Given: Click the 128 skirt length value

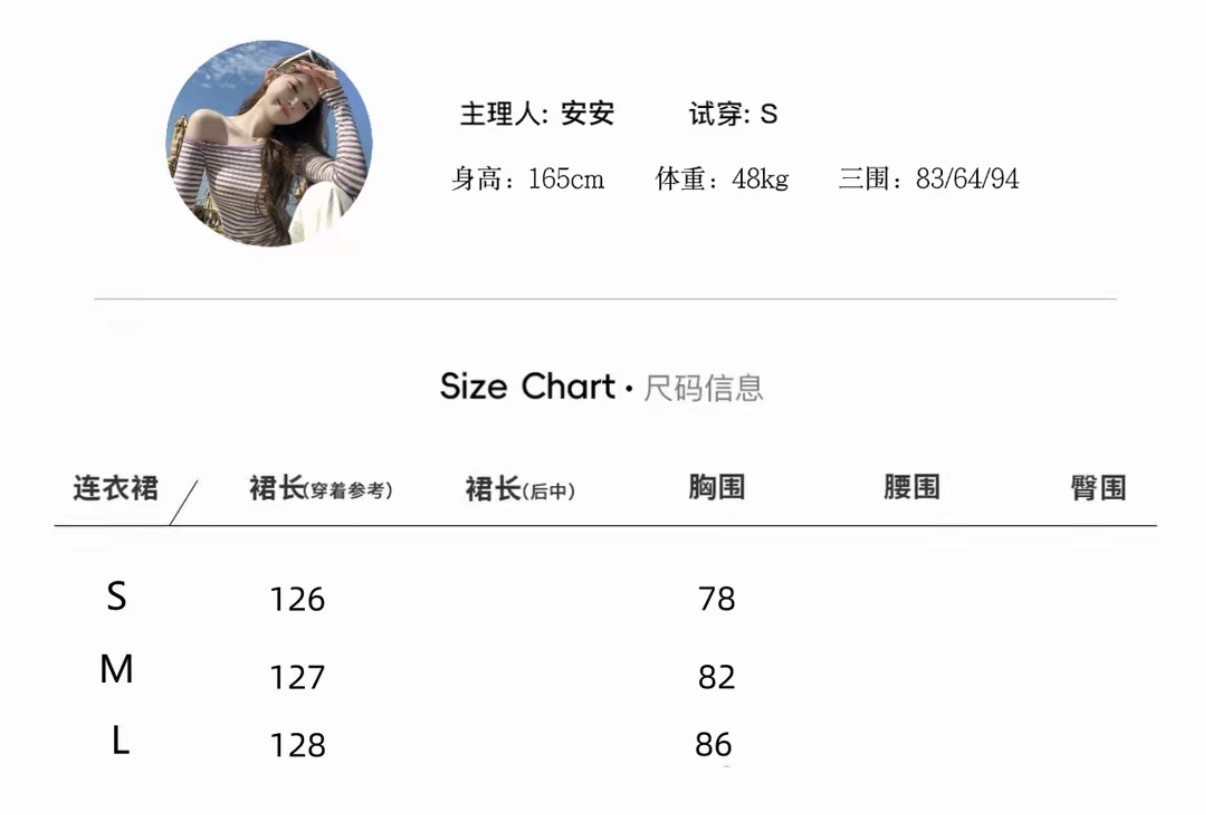Looking at the screenshot, I should [298, 746].
